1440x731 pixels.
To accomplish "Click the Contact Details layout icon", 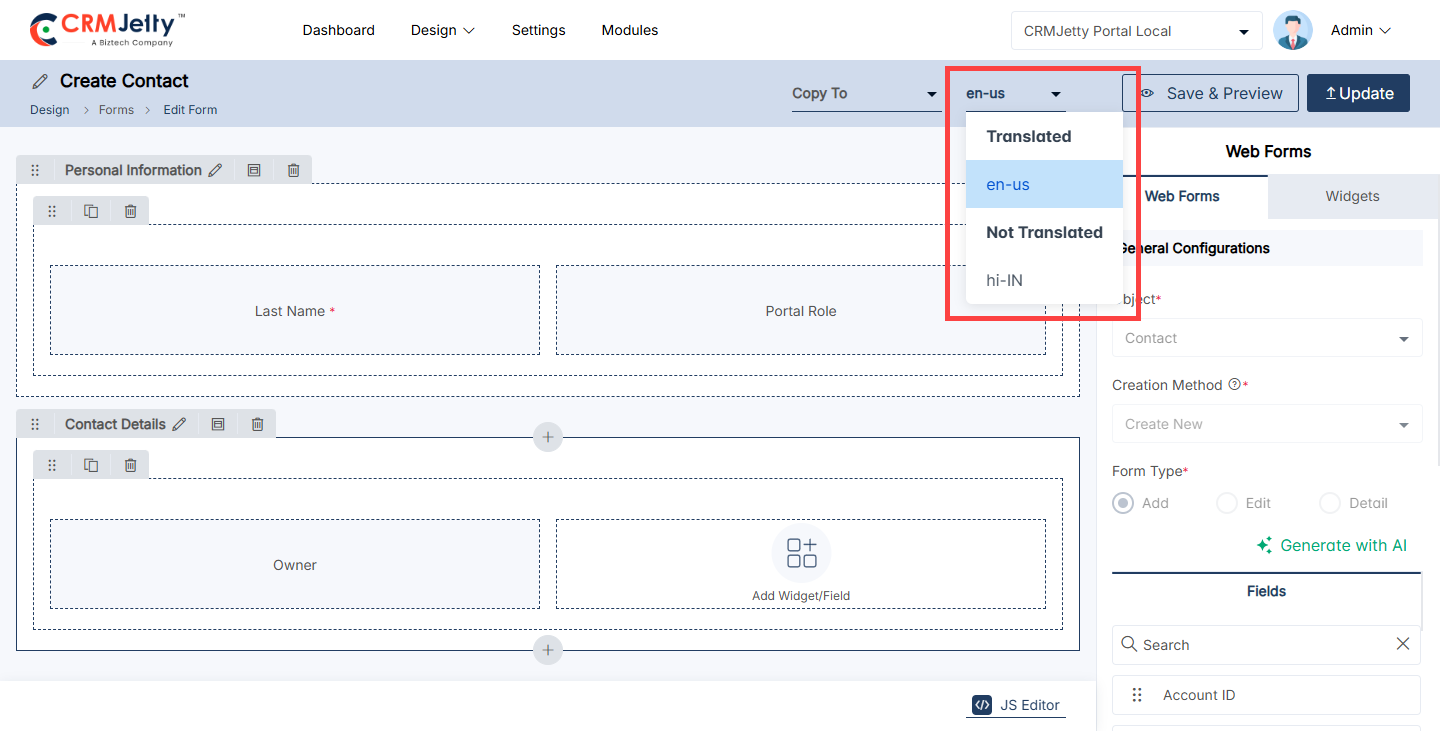I will 218,425.
